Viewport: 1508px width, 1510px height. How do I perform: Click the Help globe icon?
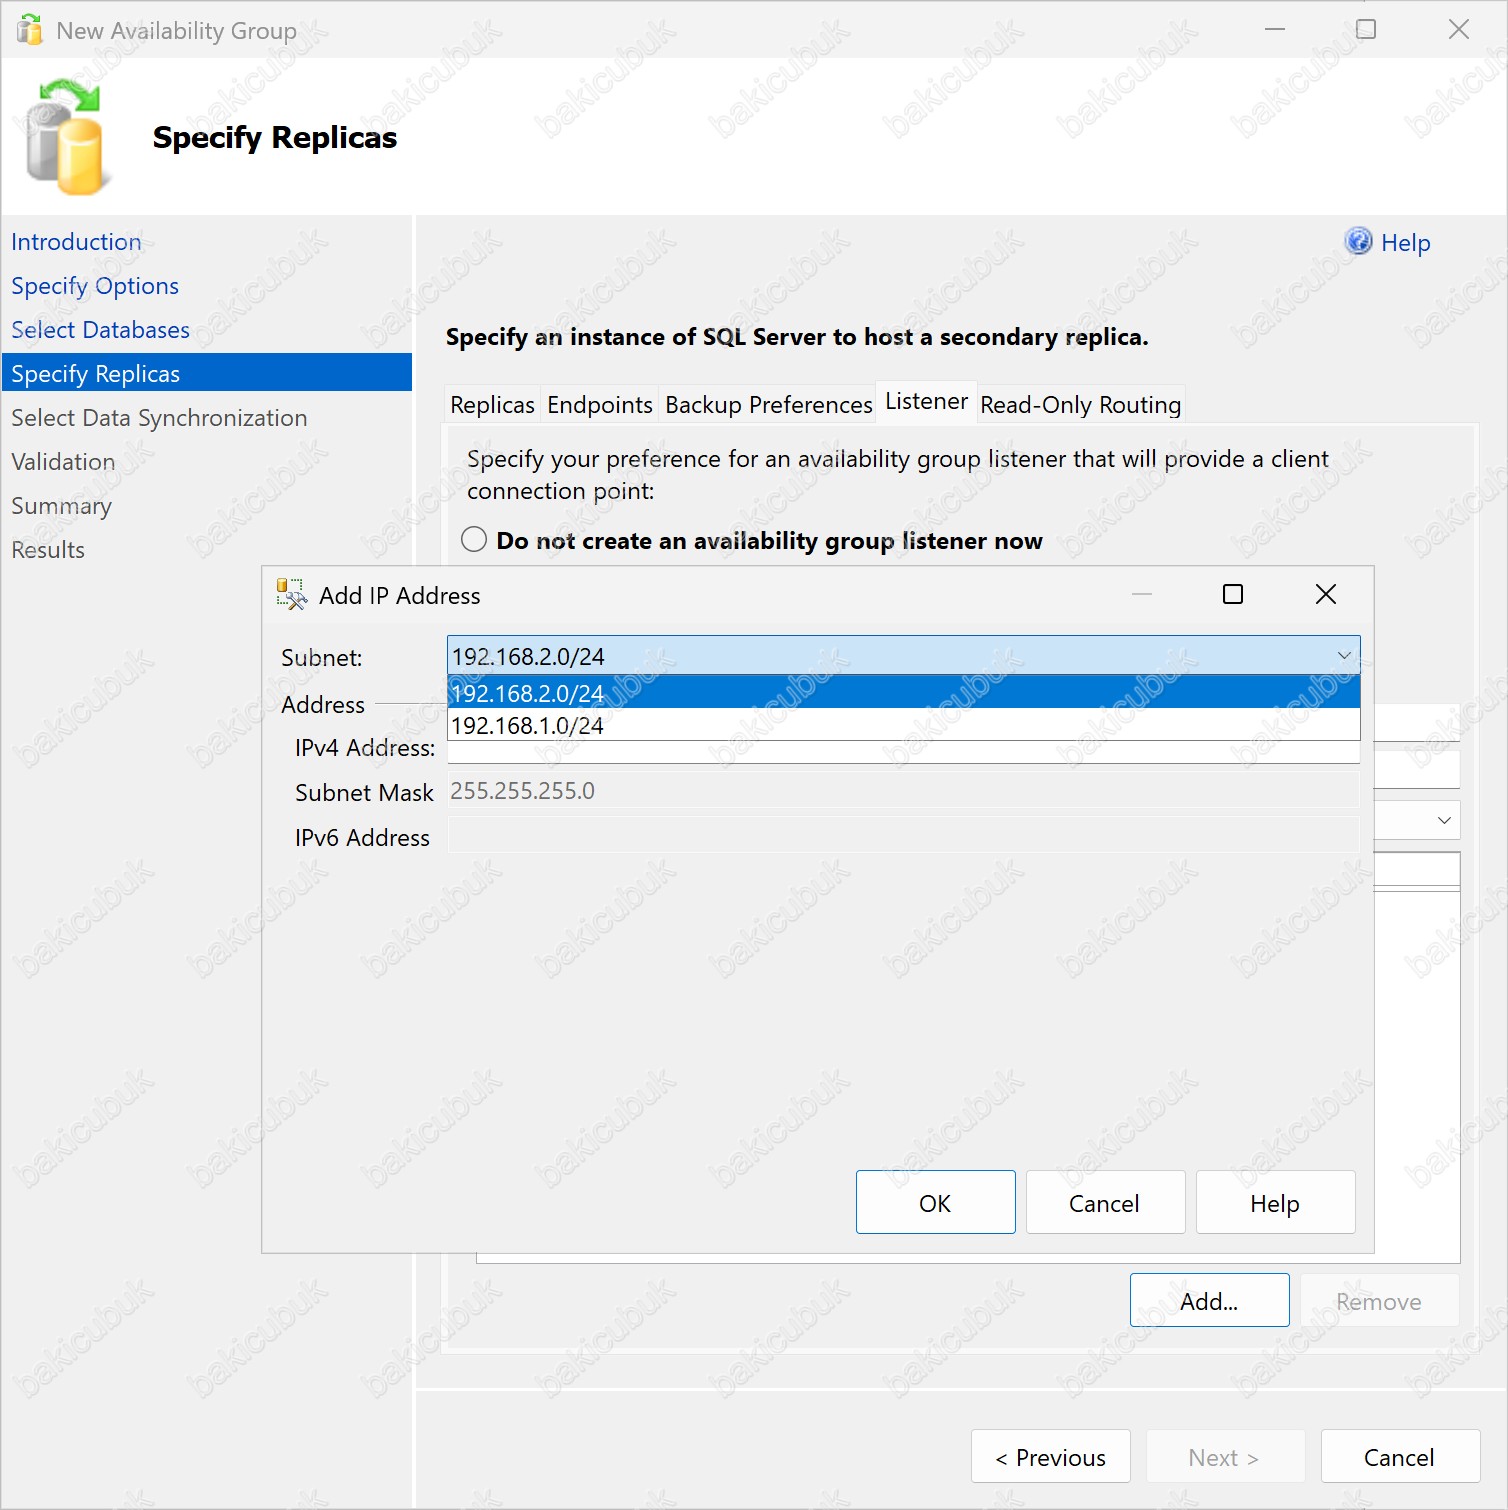[x=1358, y=242]
